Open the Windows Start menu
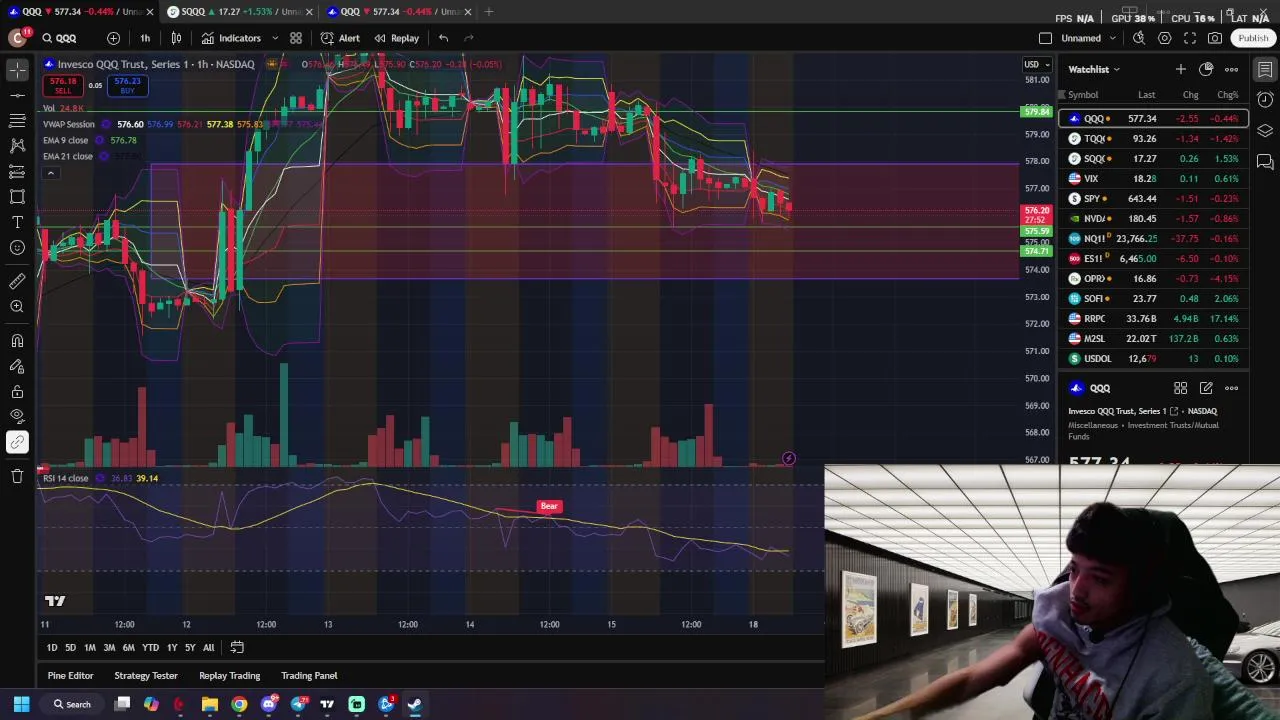 pyautogui.click(x=21, y=704)
